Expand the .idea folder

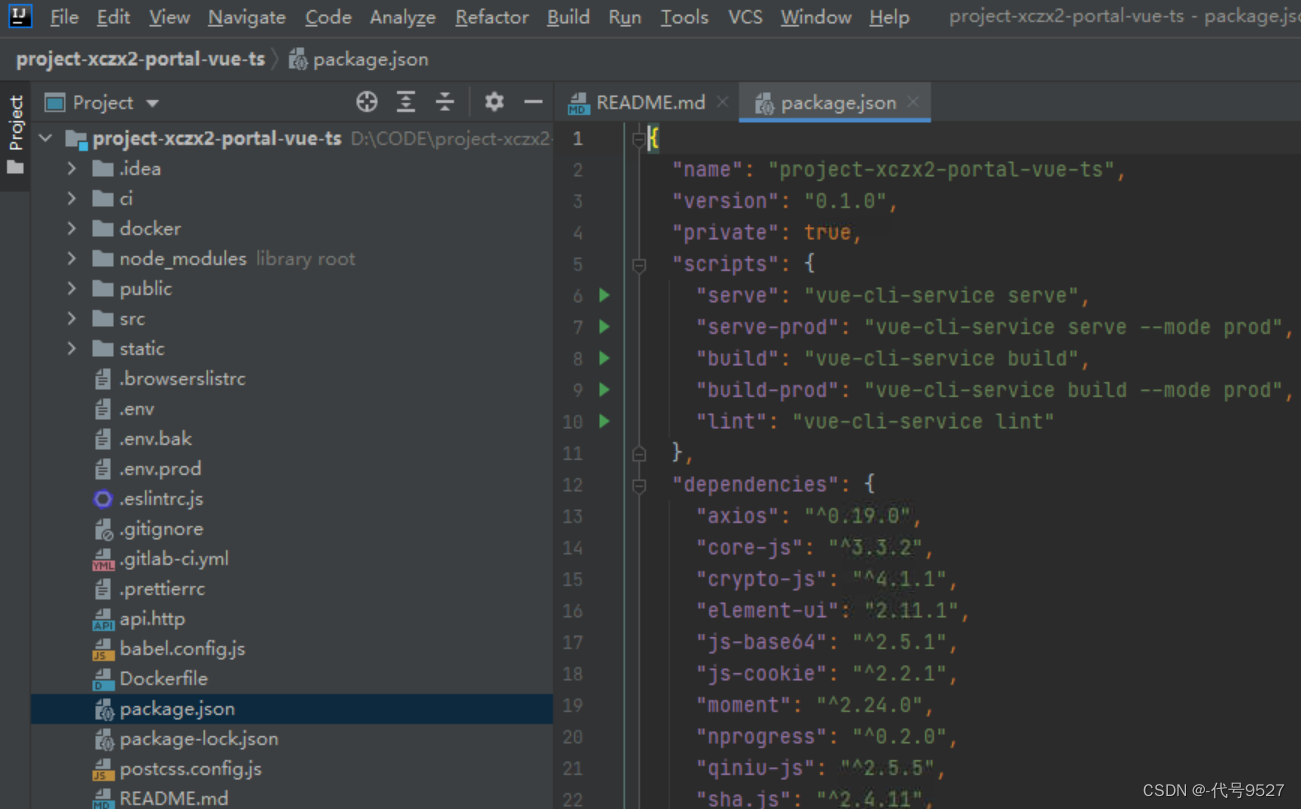click(72, 169)
